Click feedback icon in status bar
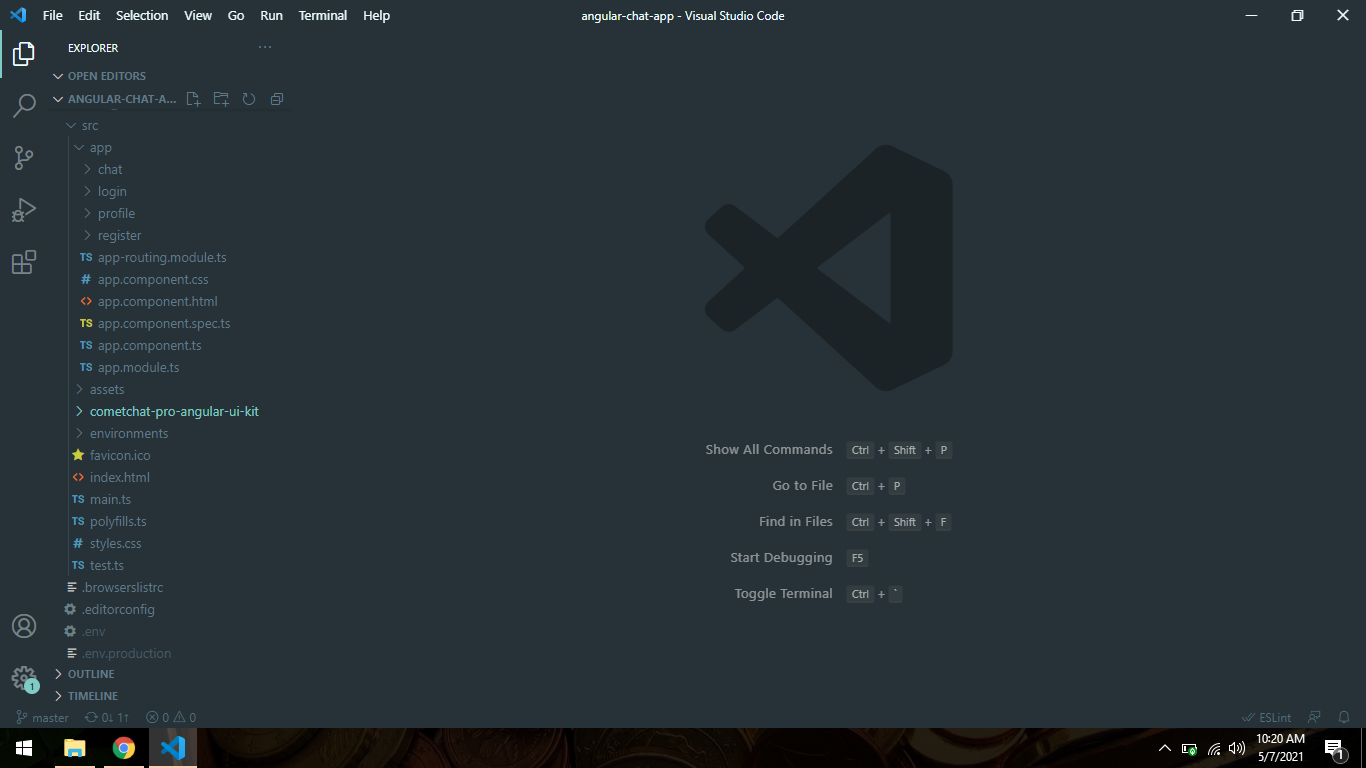The width and height of the screenshot is (1366, 768). [1315, 717]
